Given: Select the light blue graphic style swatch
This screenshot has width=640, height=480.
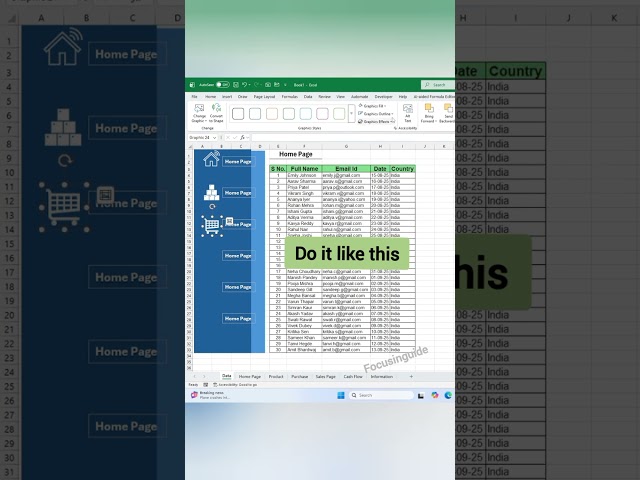Looking at the screenshot, I should 305,113.
